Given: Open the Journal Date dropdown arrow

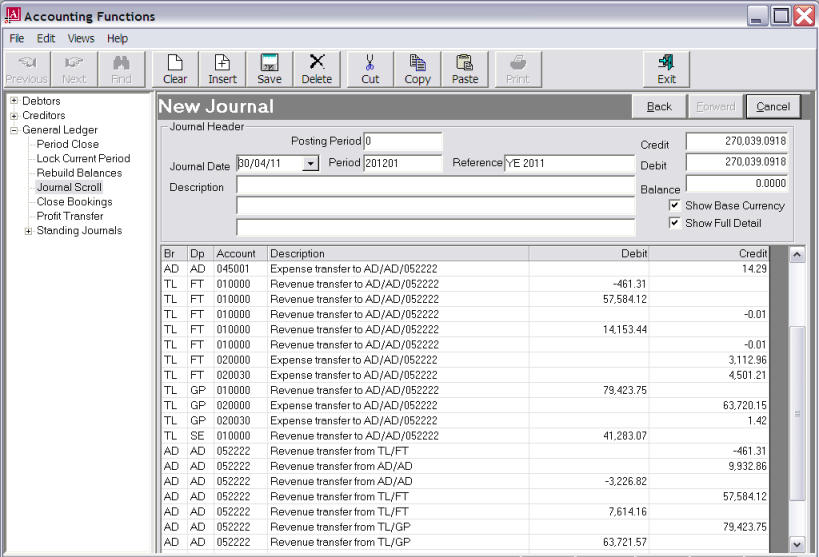Looking at the screenshot, I should [310, 164].
